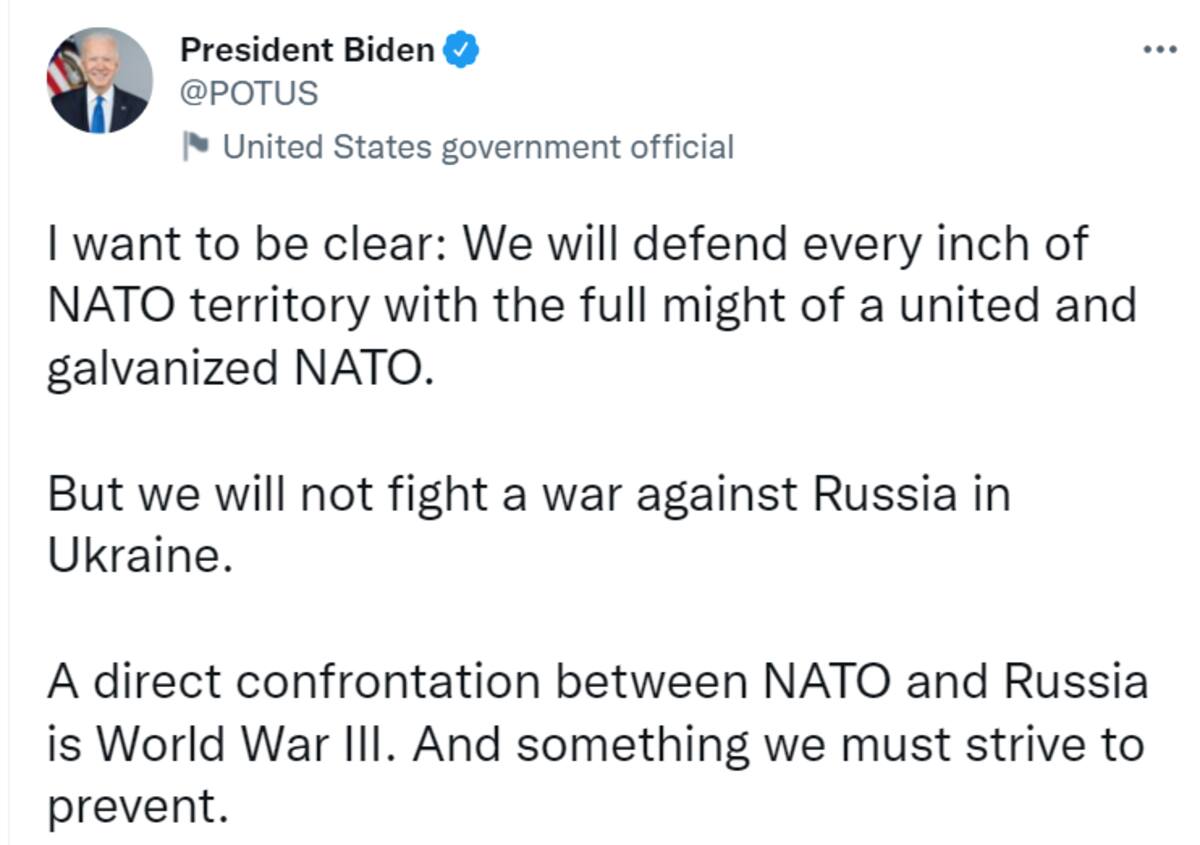
Task: Click the blue verified checkmark badge
Action: 461,49
